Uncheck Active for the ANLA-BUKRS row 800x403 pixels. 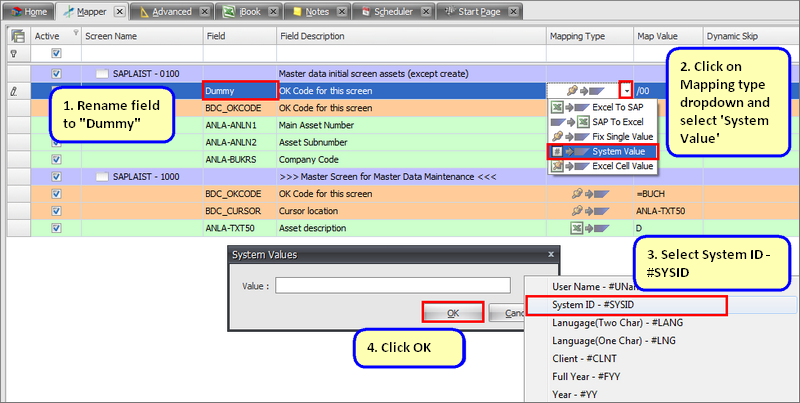coord(56,158)
